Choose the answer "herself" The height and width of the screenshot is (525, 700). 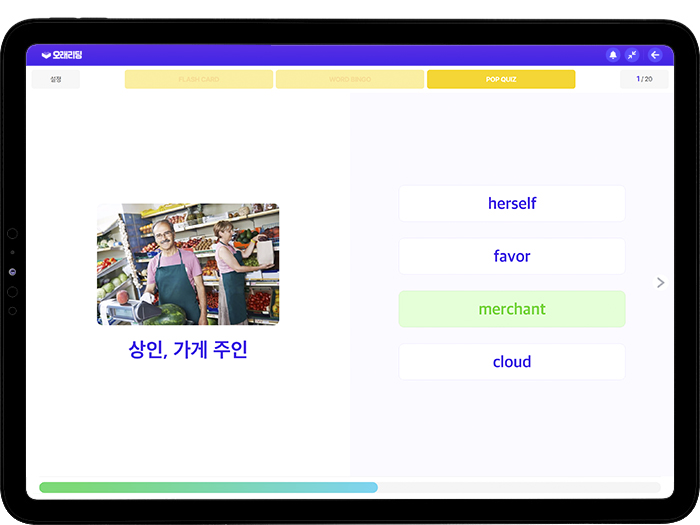[x=512, y=204]
